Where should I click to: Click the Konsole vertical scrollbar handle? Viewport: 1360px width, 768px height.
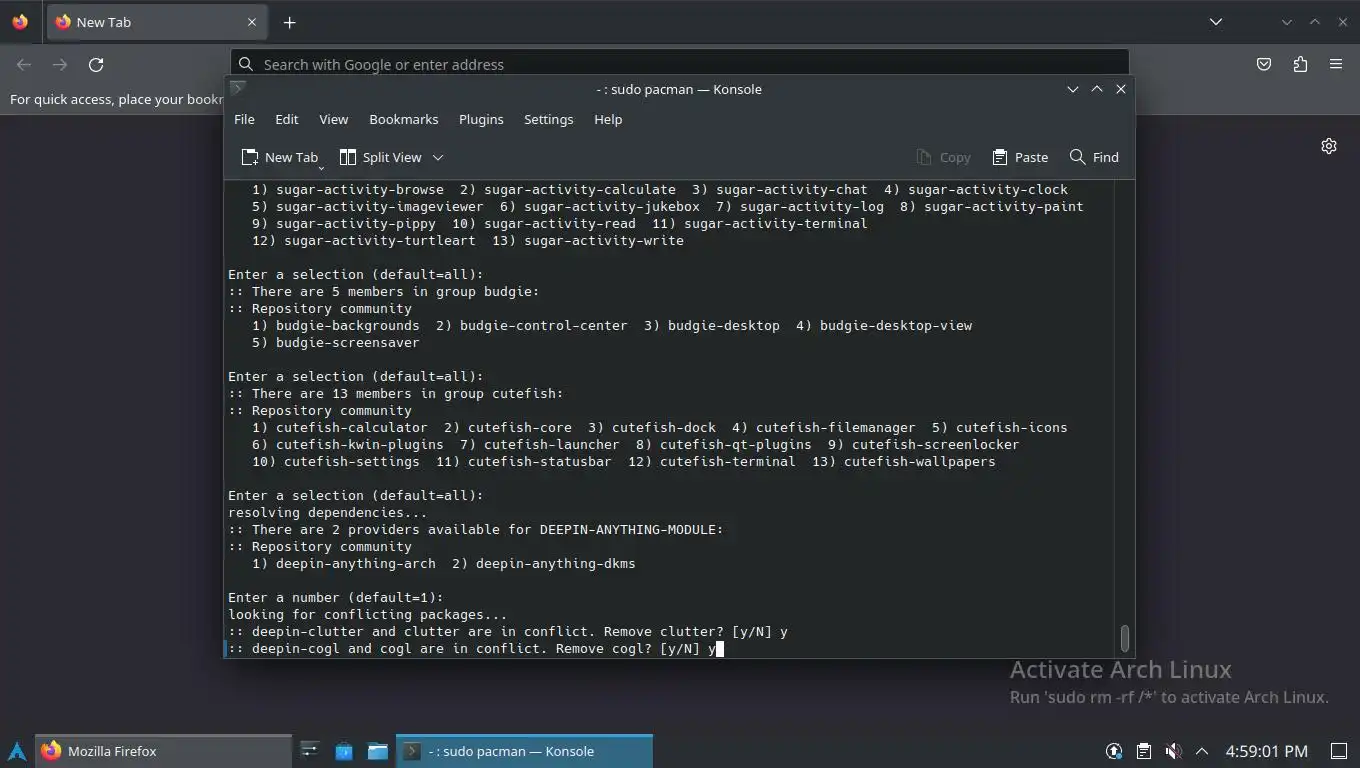pos(1125,638)
